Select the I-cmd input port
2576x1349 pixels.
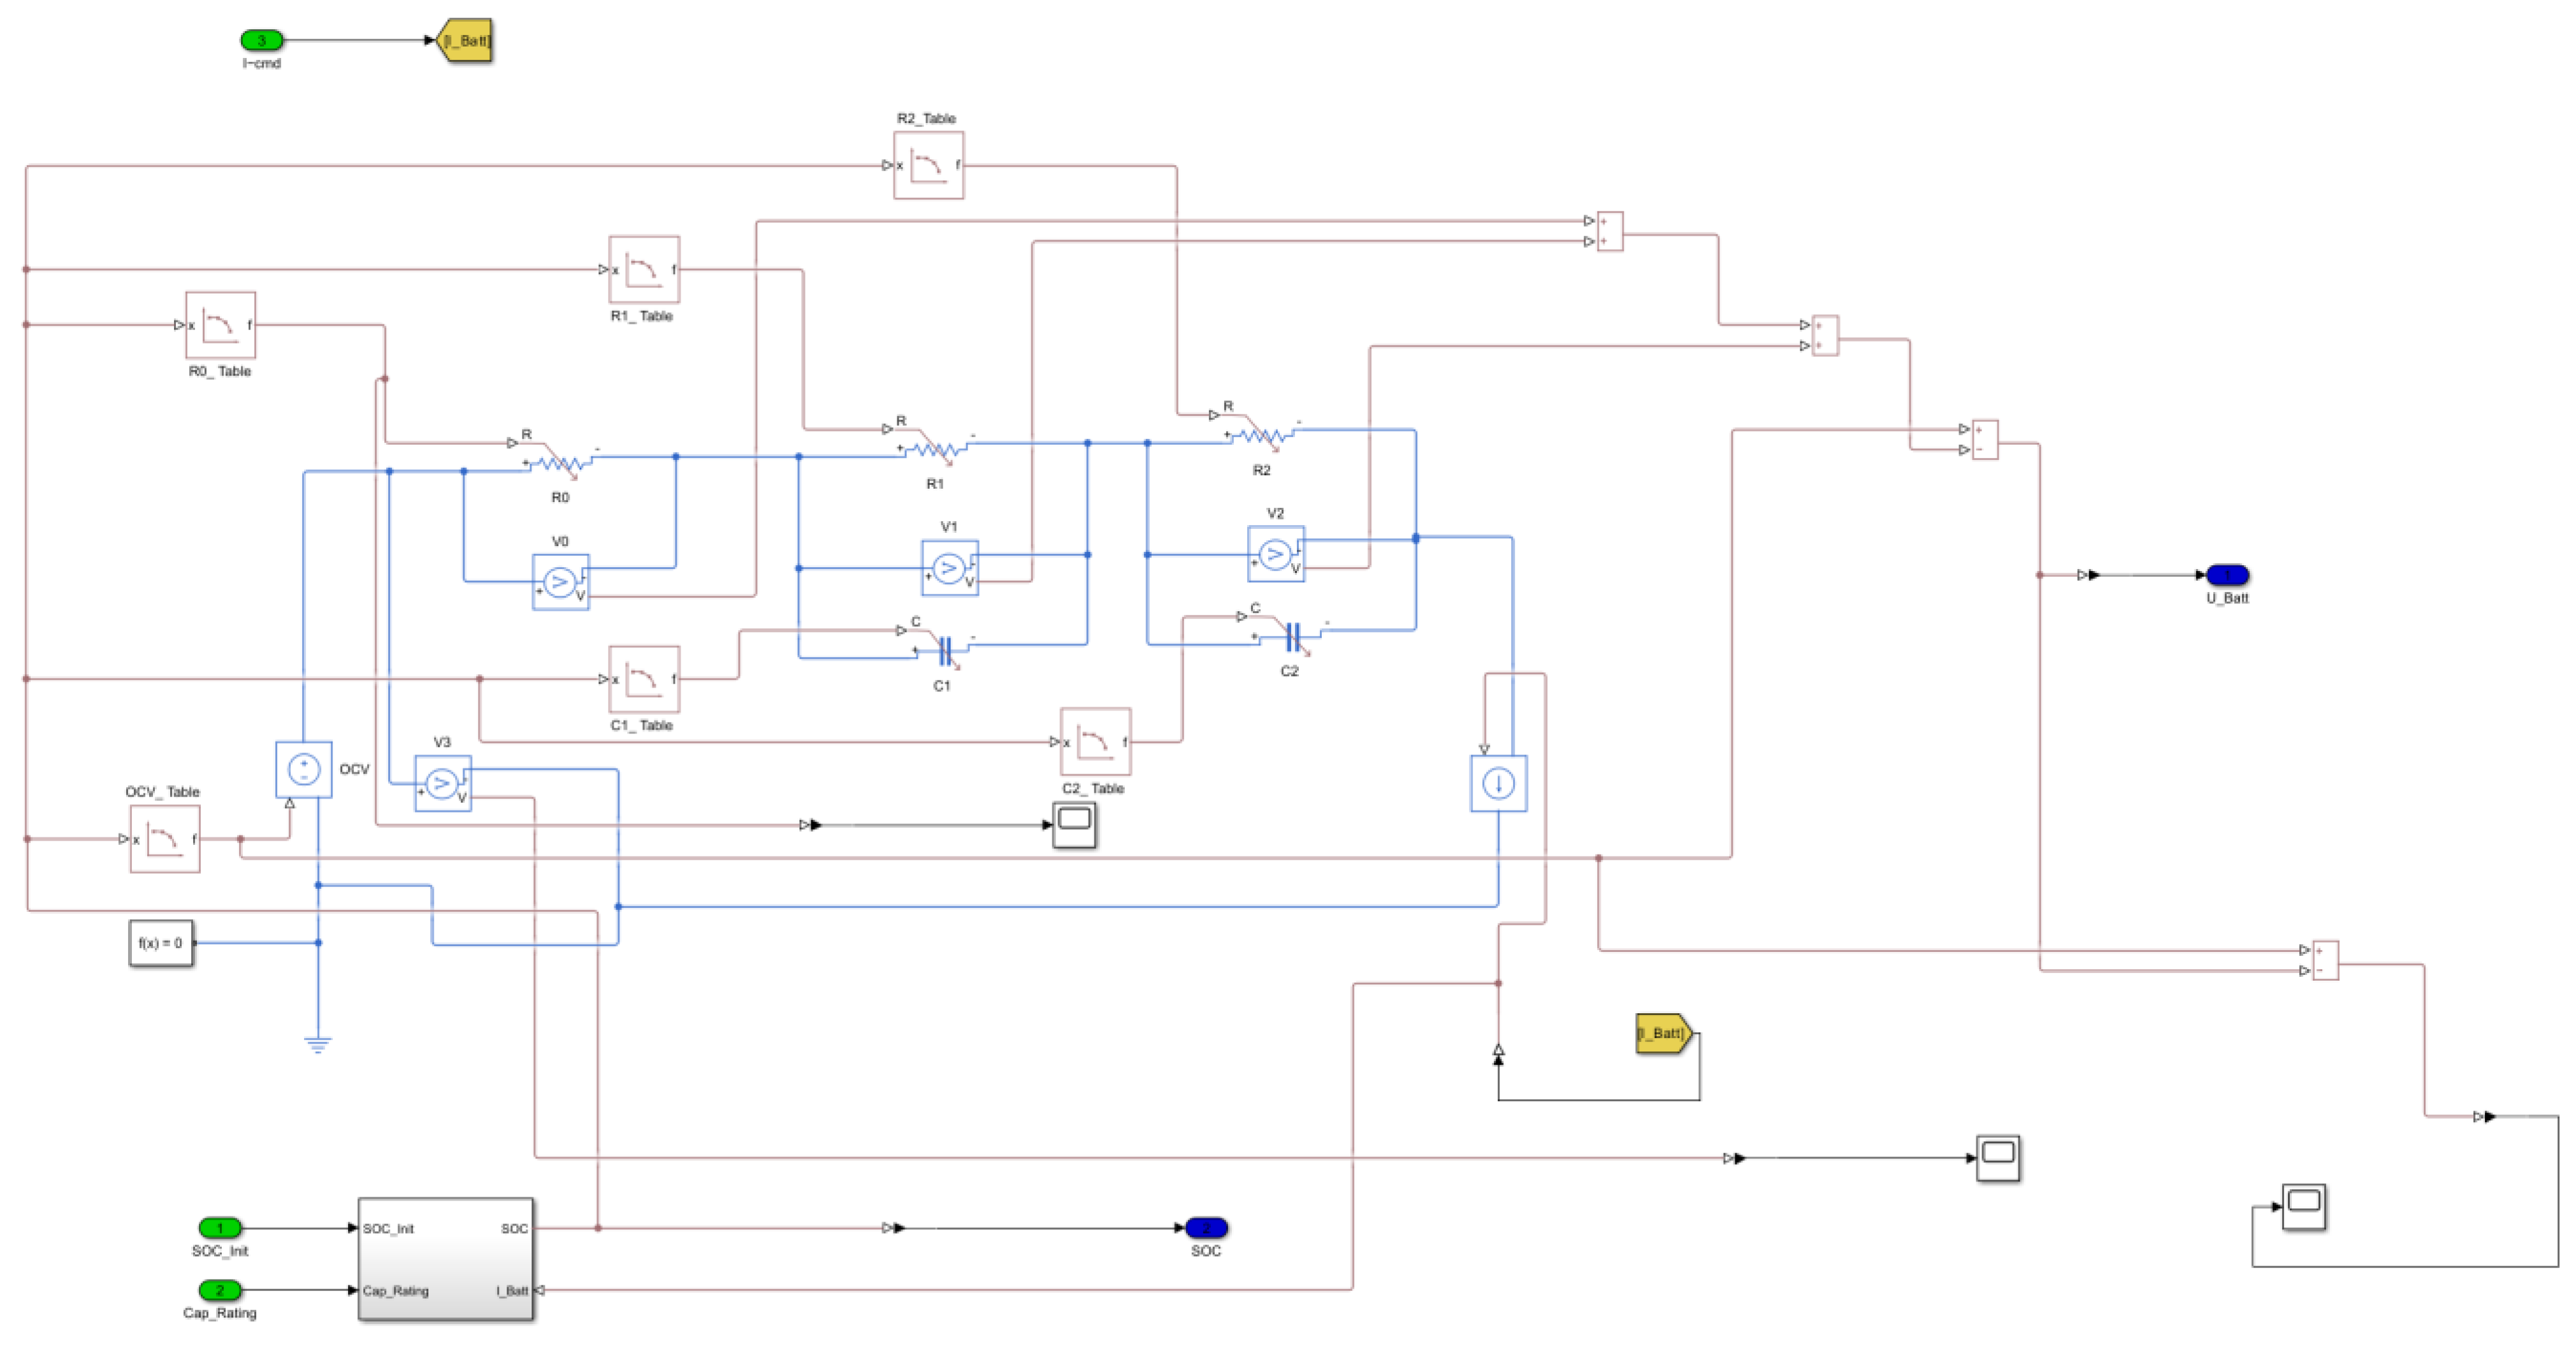click(x=262, y=40)
